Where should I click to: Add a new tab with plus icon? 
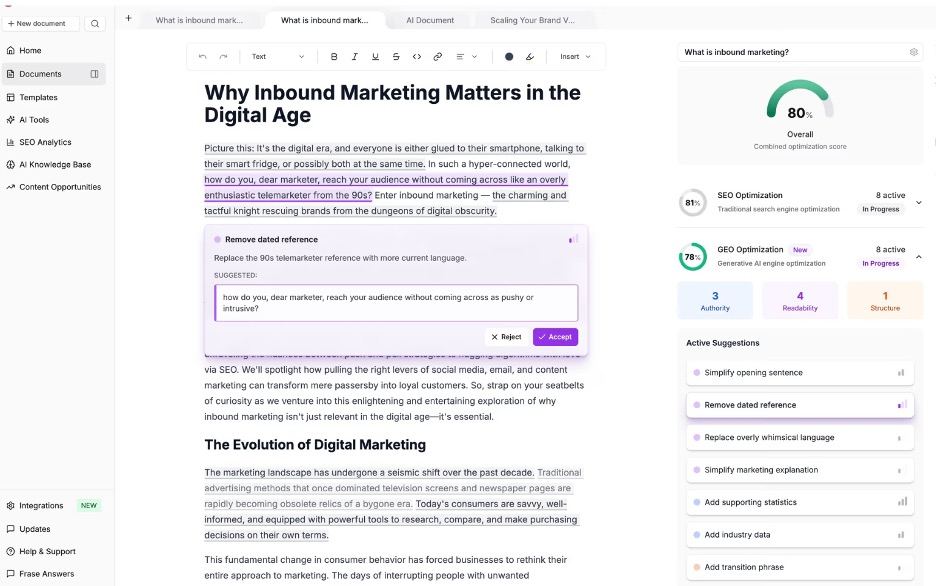(128, 18)
